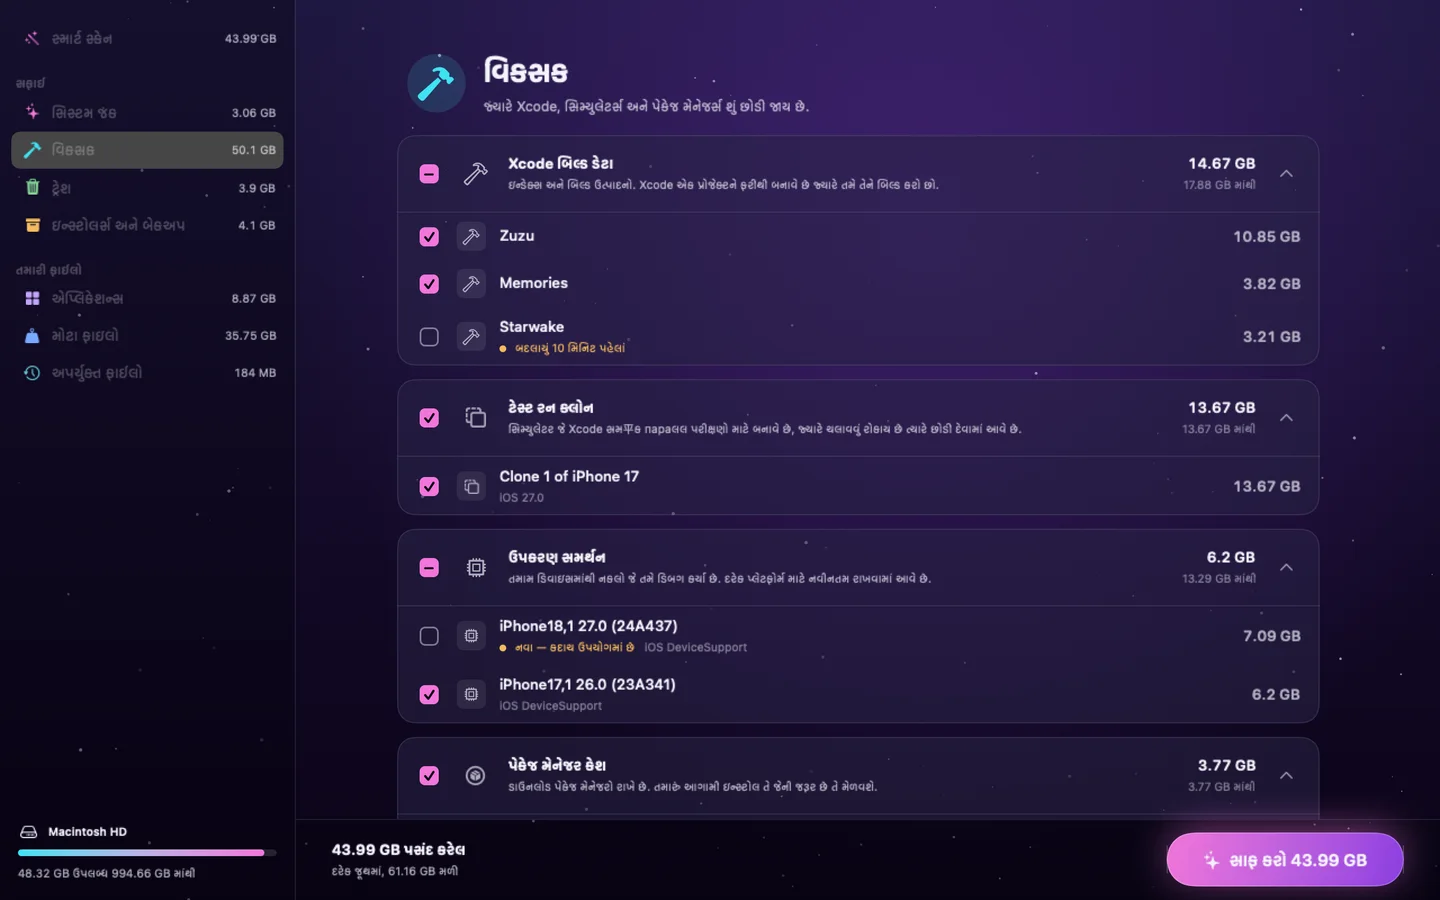Viewport: 1440px width, 900px height.
Task: Open the Unused Files clock icon
Action: click(32, 372)
